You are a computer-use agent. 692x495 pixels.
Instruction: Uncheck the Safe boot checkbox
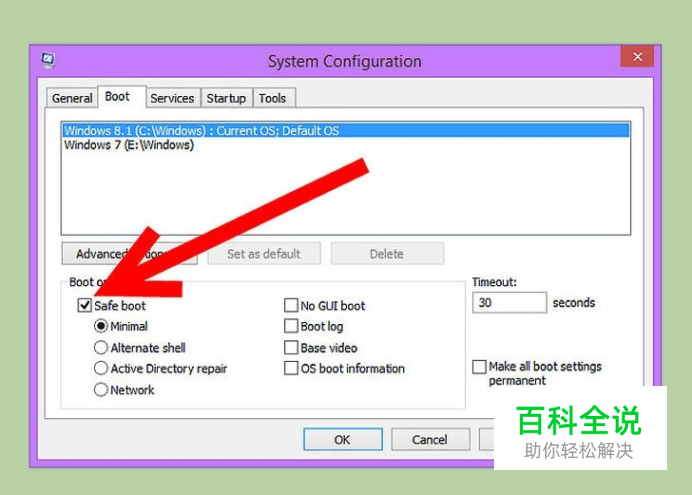(x=84, y=305)
